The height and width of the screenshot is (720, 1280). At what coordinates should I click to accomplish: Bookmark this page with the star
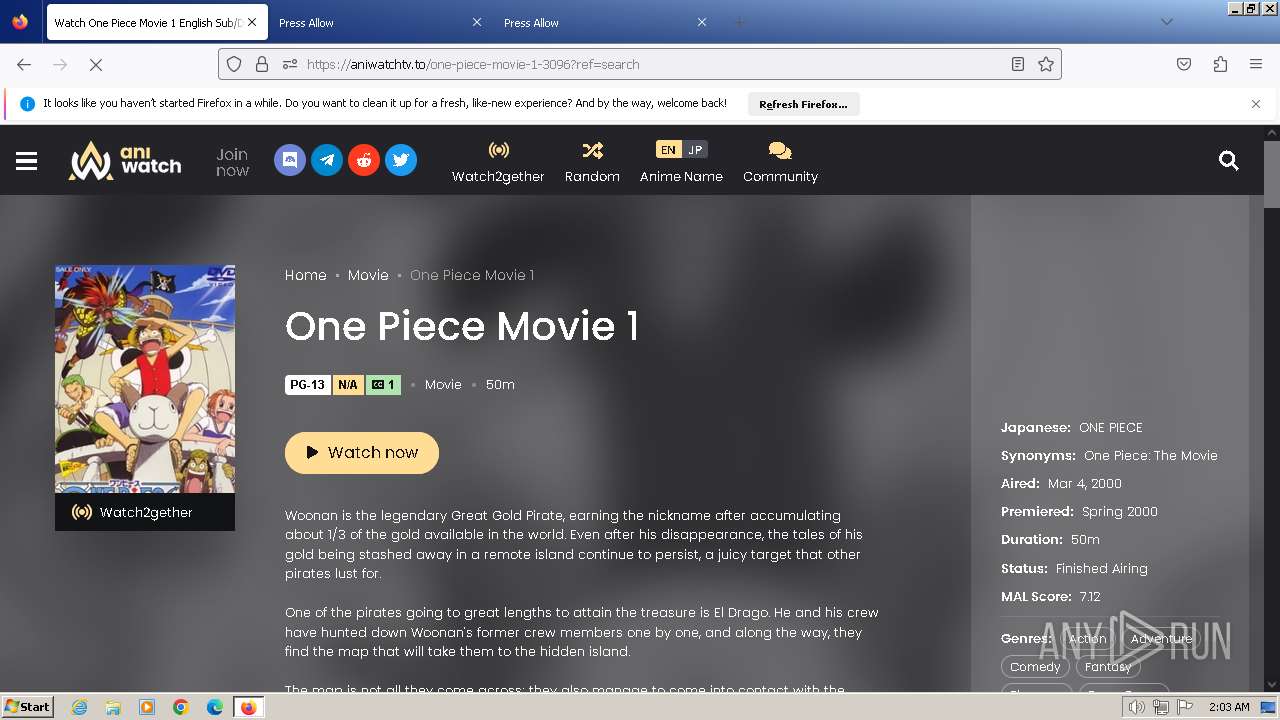(1046, 64)
